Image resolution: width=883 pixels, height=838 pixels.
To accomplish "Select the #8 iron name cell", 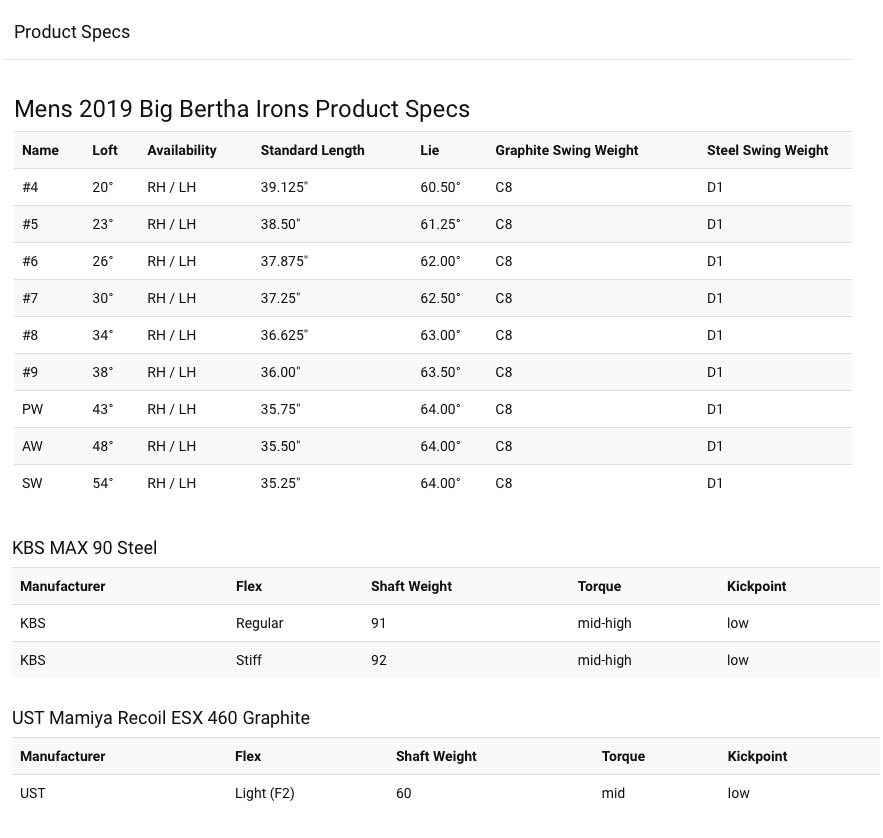I will tap(30, 335).
